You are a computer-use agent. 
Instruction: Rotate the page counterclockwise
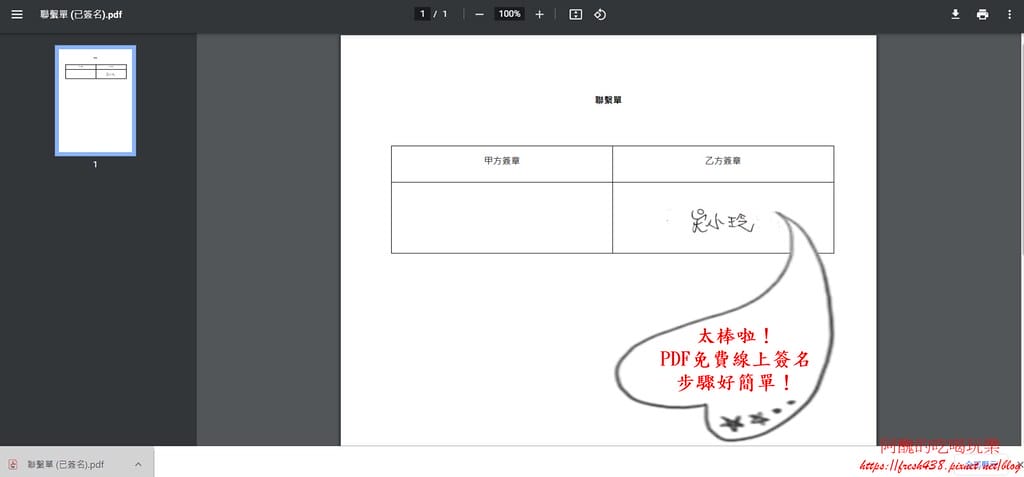[600, 14]
